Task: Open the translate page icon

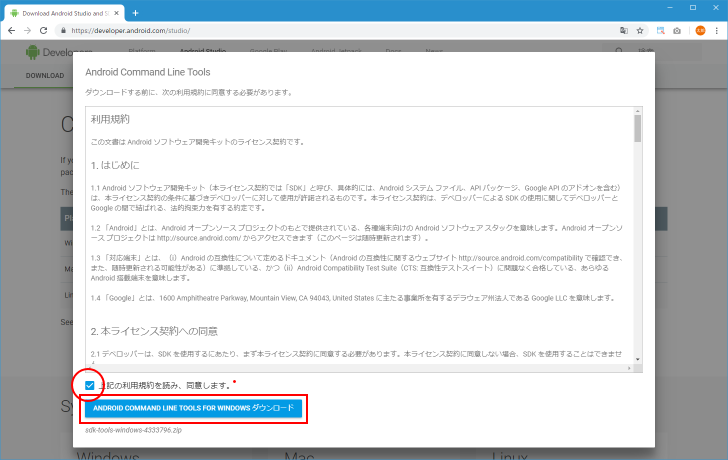Action: pyautogui.click(x=624, y=31)
